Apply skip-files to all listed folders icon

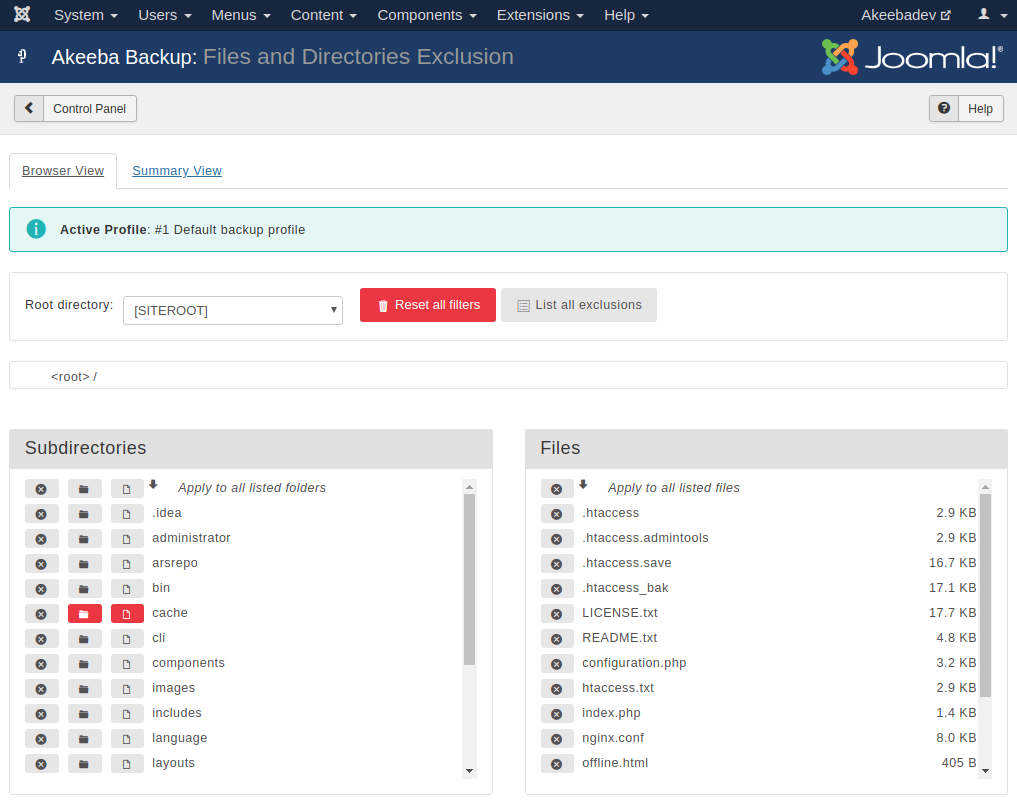click(x=127, y=488)
